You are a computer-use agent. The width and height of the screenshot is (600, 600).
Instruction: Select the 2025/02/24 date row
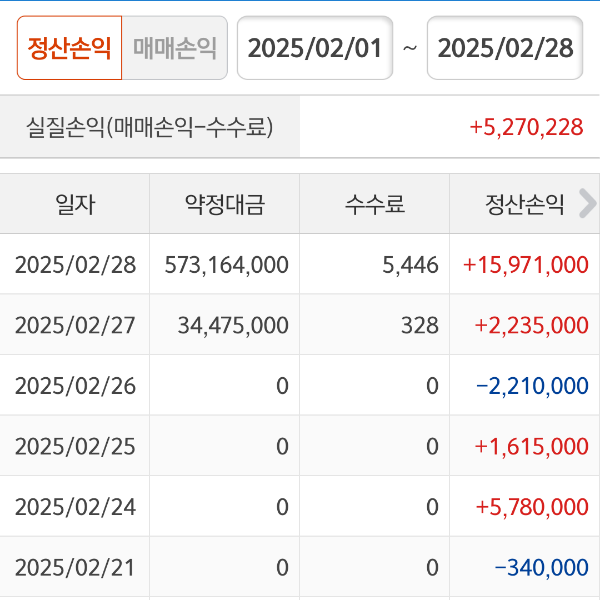(x=75, y=507)
